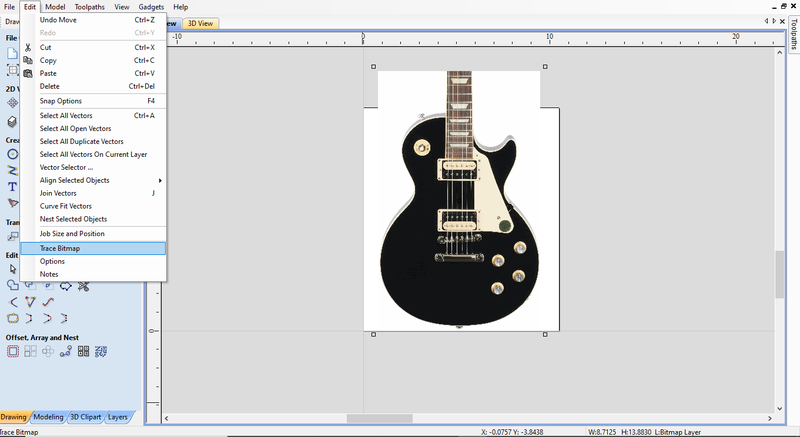The image size is (800, 437).
Task: Switch to the 3D Clipart tab
Action: tap(85, 417)
